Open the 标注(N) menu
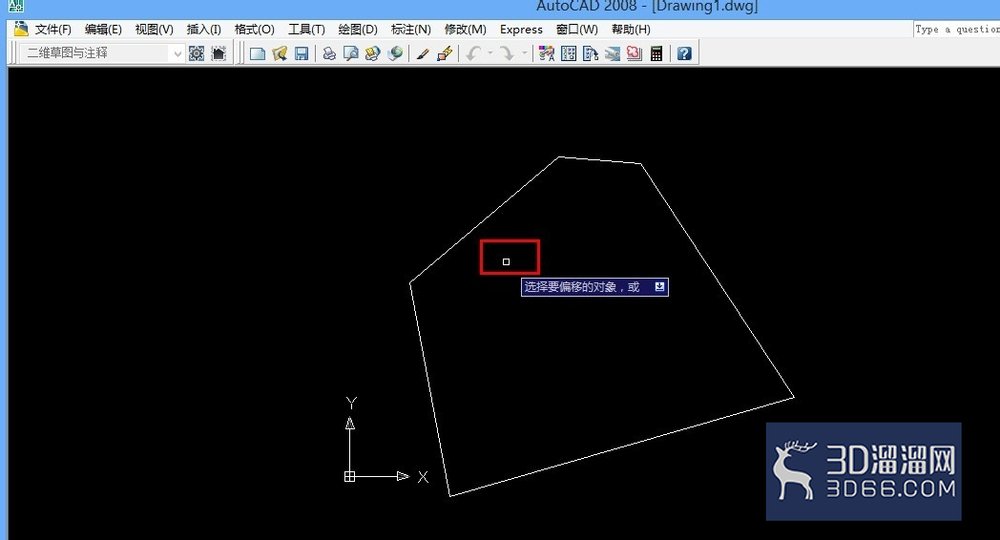This screenshot has height=540, width=1000. tap(411, 29)
